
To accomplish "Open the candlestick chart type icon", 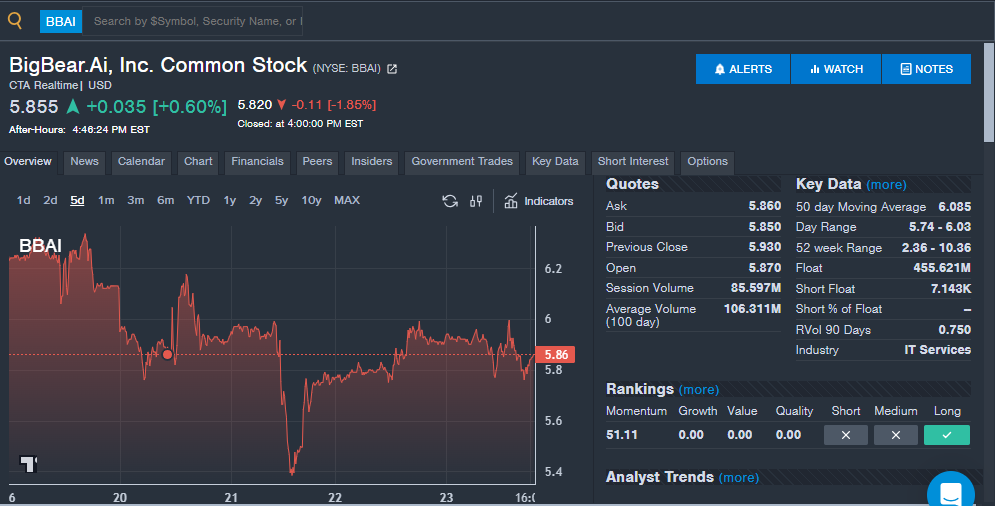I will pos(476,201).
